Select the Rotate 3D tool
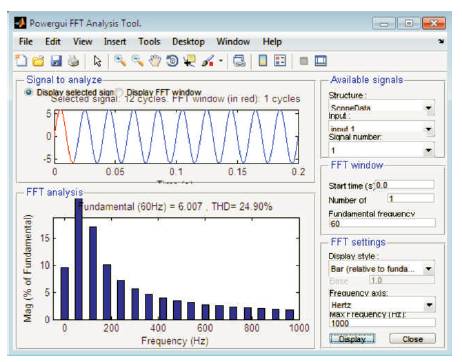Viewport: 462px width, 362px height. pos(172,61)
